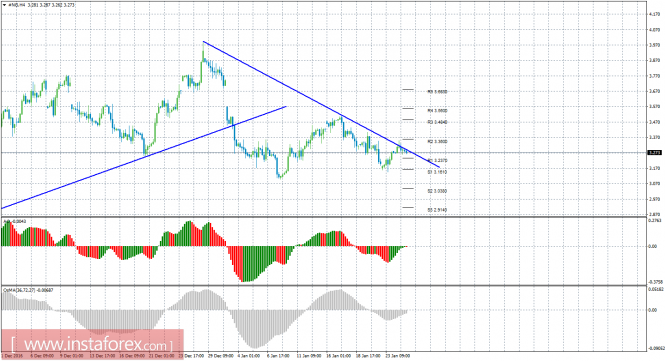Click the S1 3.1610 support level label
The height and width of the screenshot is (361, 665).
437,172
